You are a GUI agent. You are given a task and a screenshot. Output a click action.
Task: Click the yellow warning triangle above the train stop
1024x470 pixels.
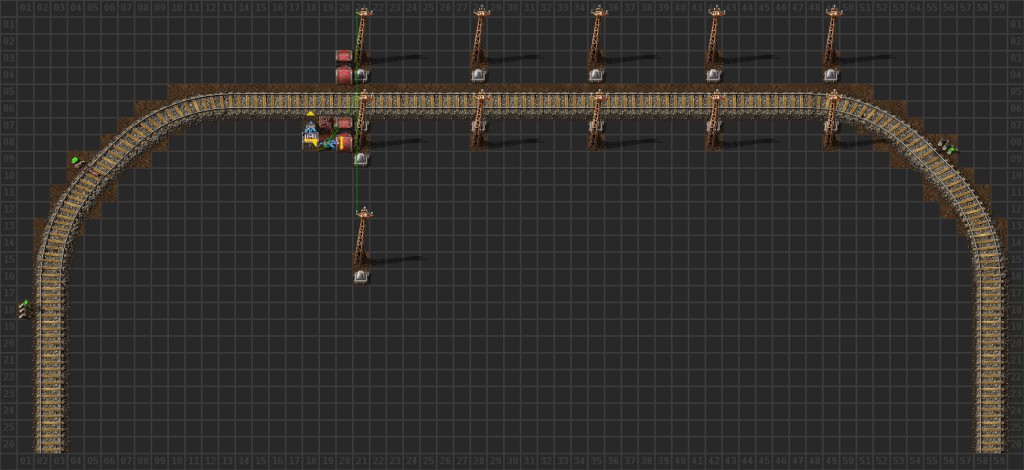(x=311, y=114)
